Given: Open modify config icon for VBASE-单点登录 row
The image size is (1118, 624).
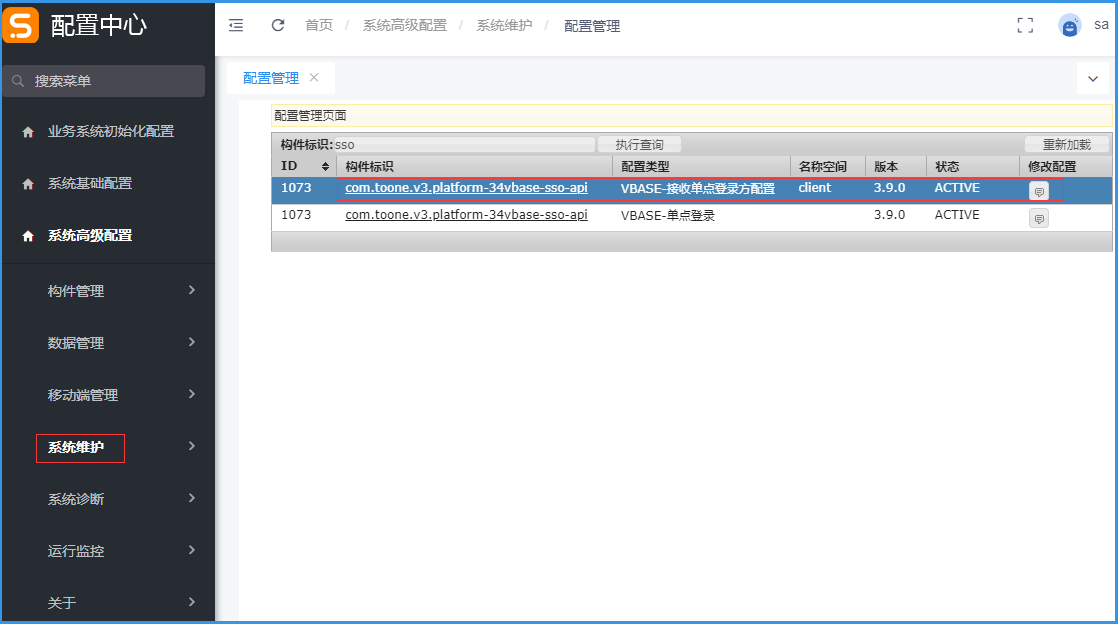Looking at the screenshot, I should 1039,218.
